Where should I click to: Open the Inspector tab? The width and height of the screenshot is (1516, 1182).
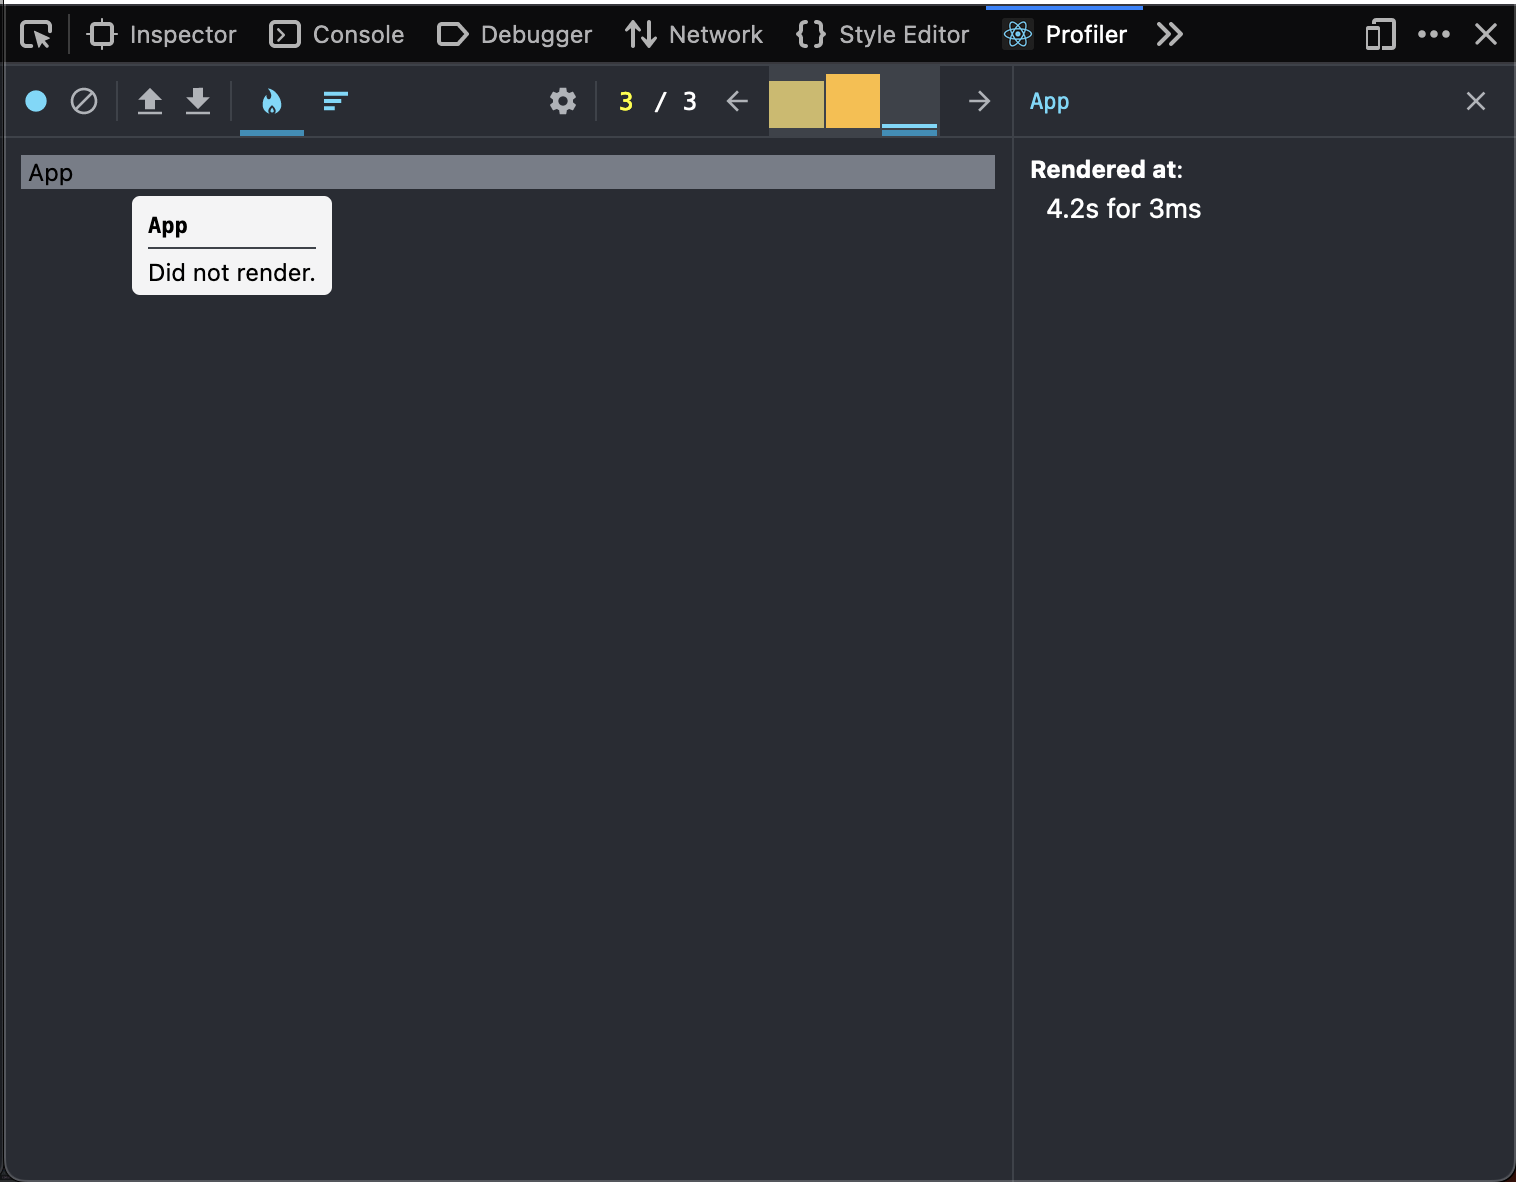point(162,35)
